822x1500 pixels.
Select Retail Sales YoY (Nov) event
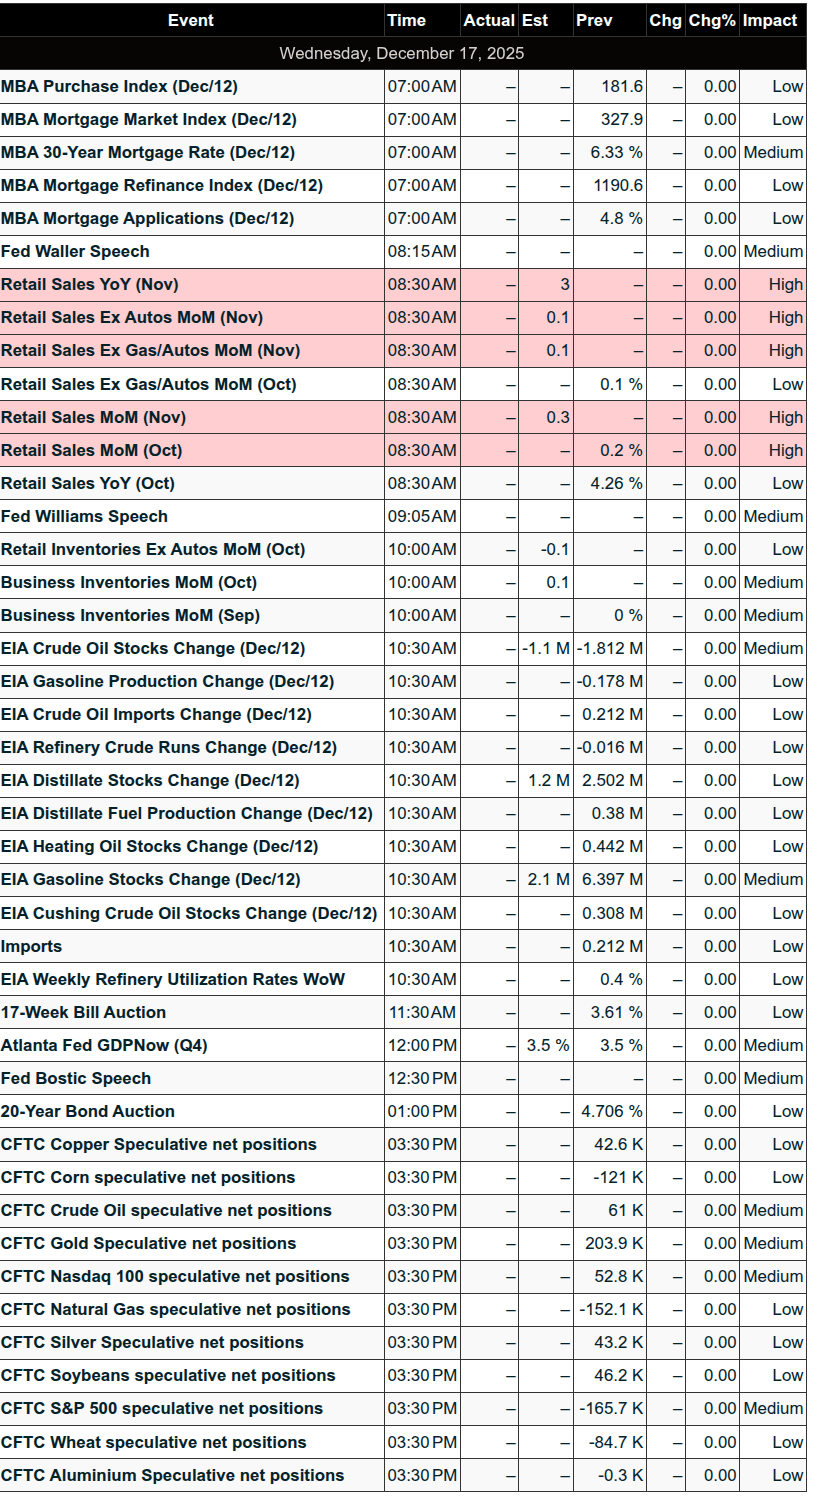90,285
